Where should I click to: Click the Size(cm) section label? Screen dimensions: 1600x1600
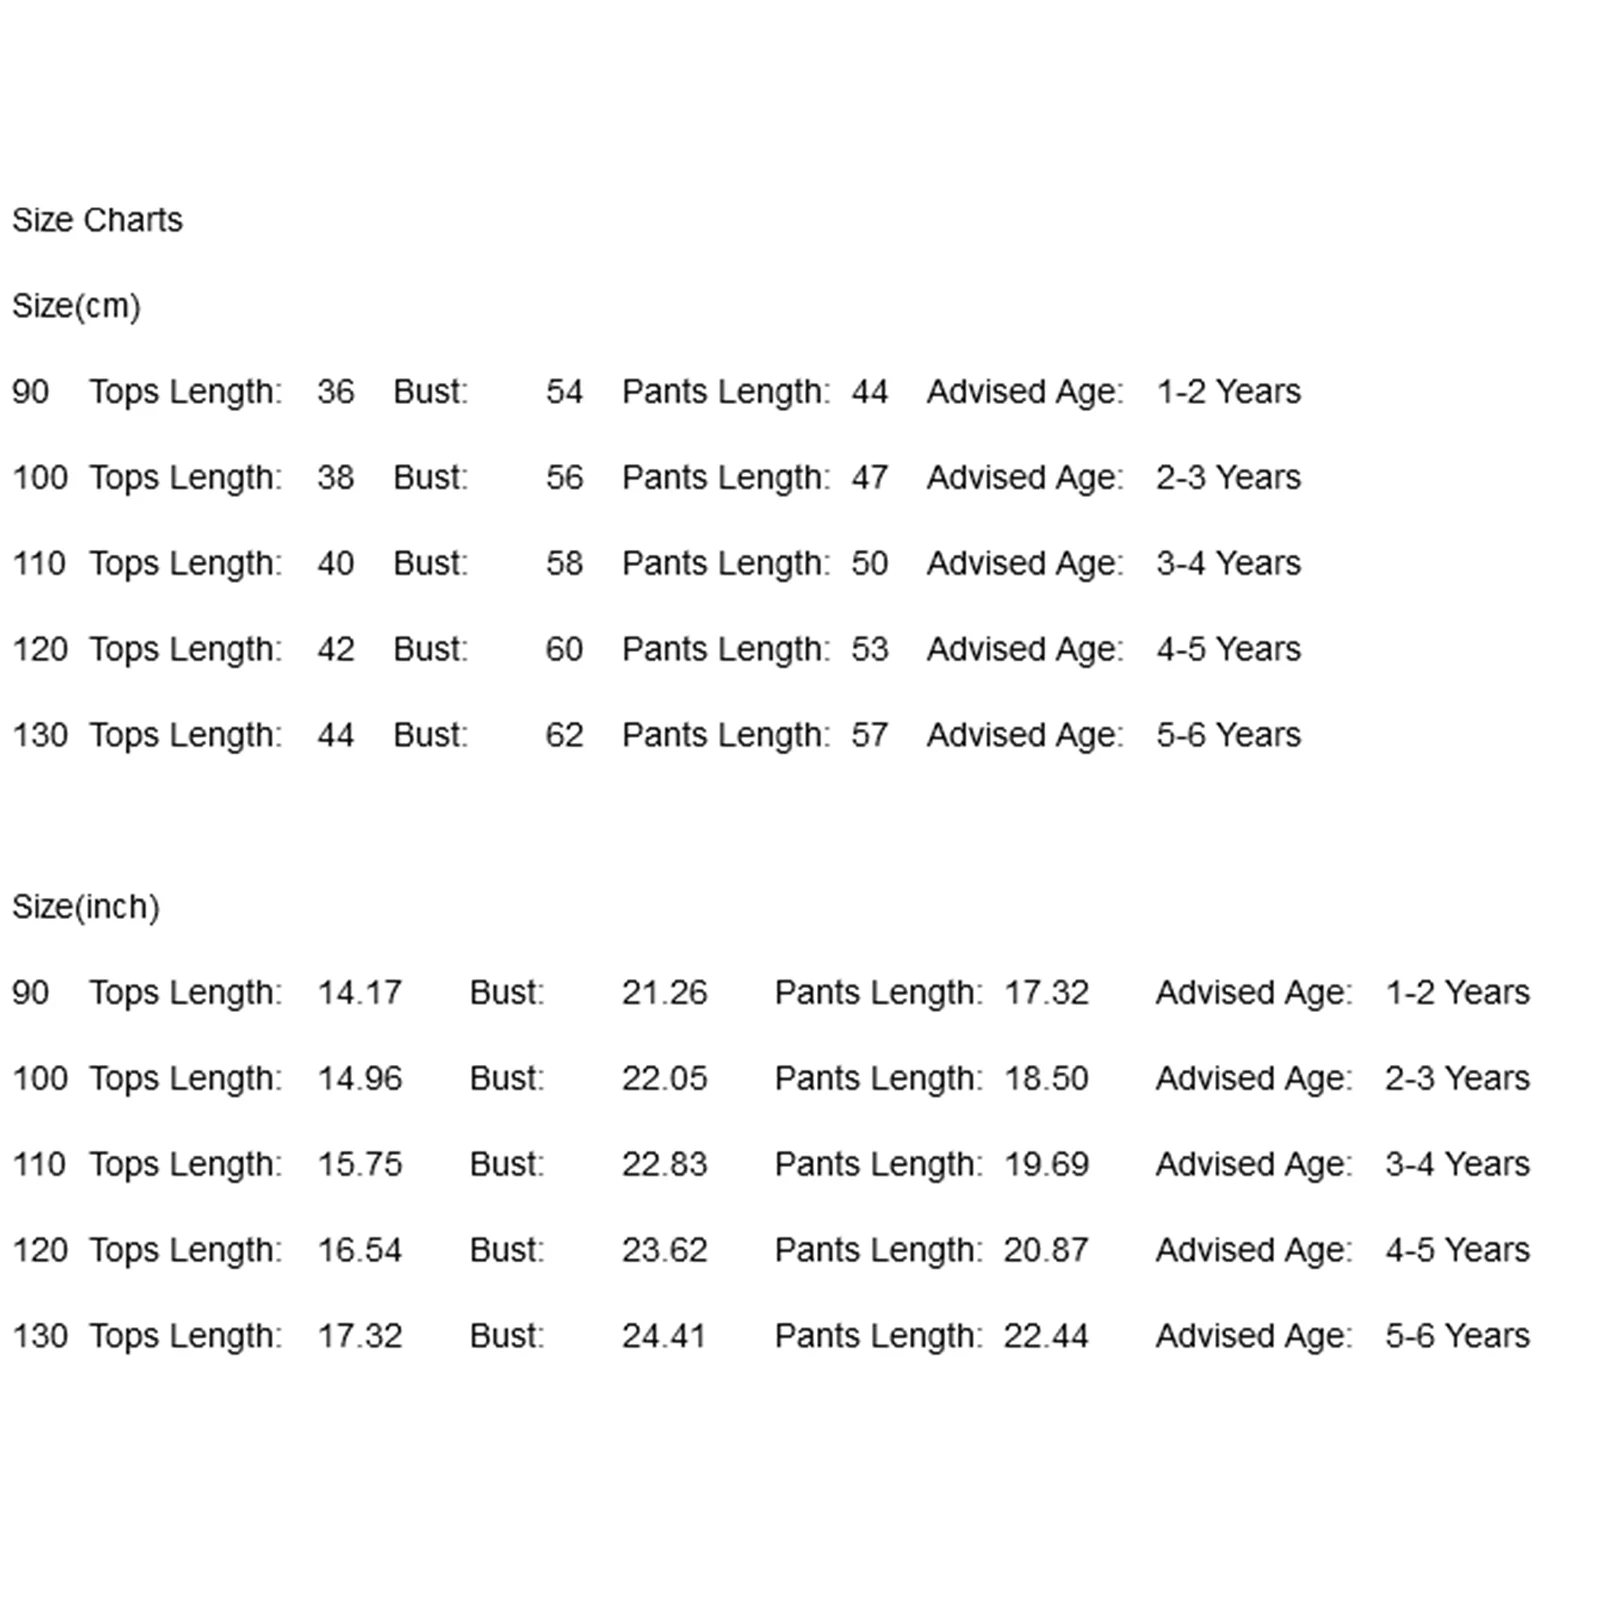[x=76, y=306]
